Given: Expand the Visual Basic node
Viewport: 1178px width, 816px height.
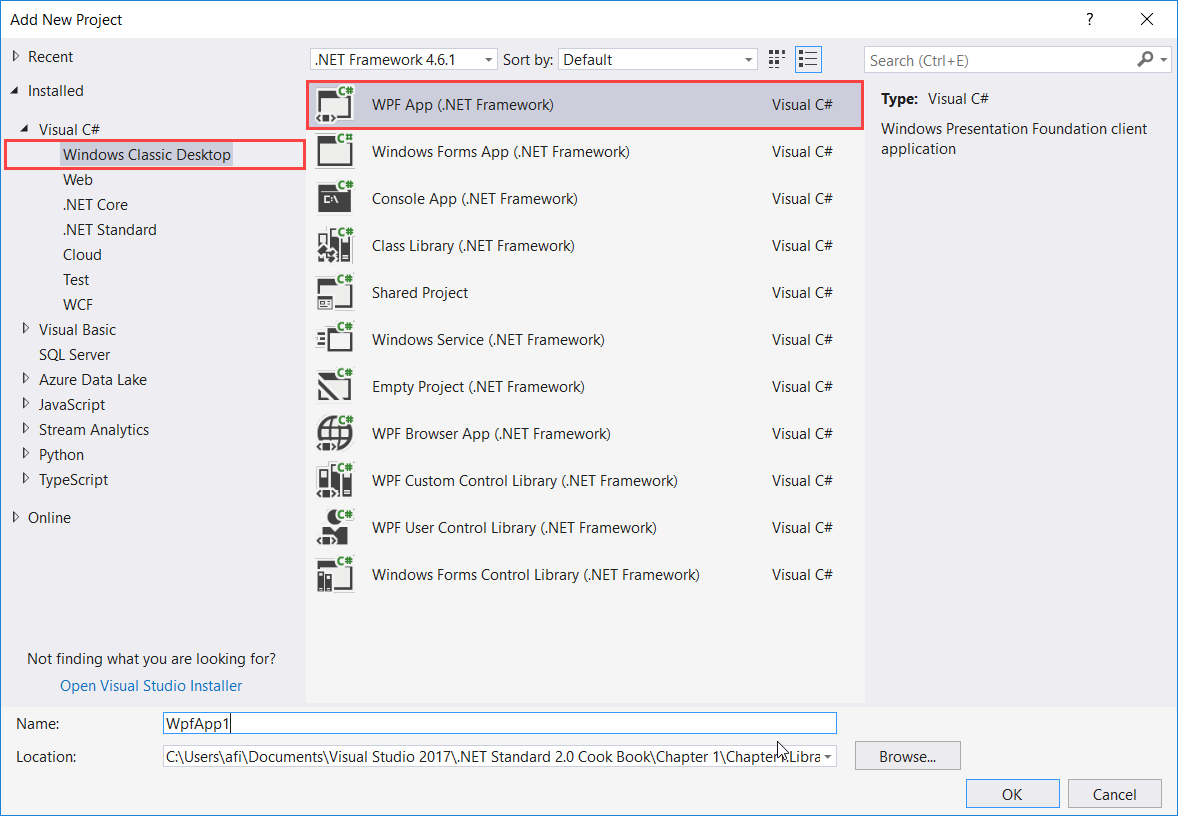Looking at the screenshot, I should (26, 328).
